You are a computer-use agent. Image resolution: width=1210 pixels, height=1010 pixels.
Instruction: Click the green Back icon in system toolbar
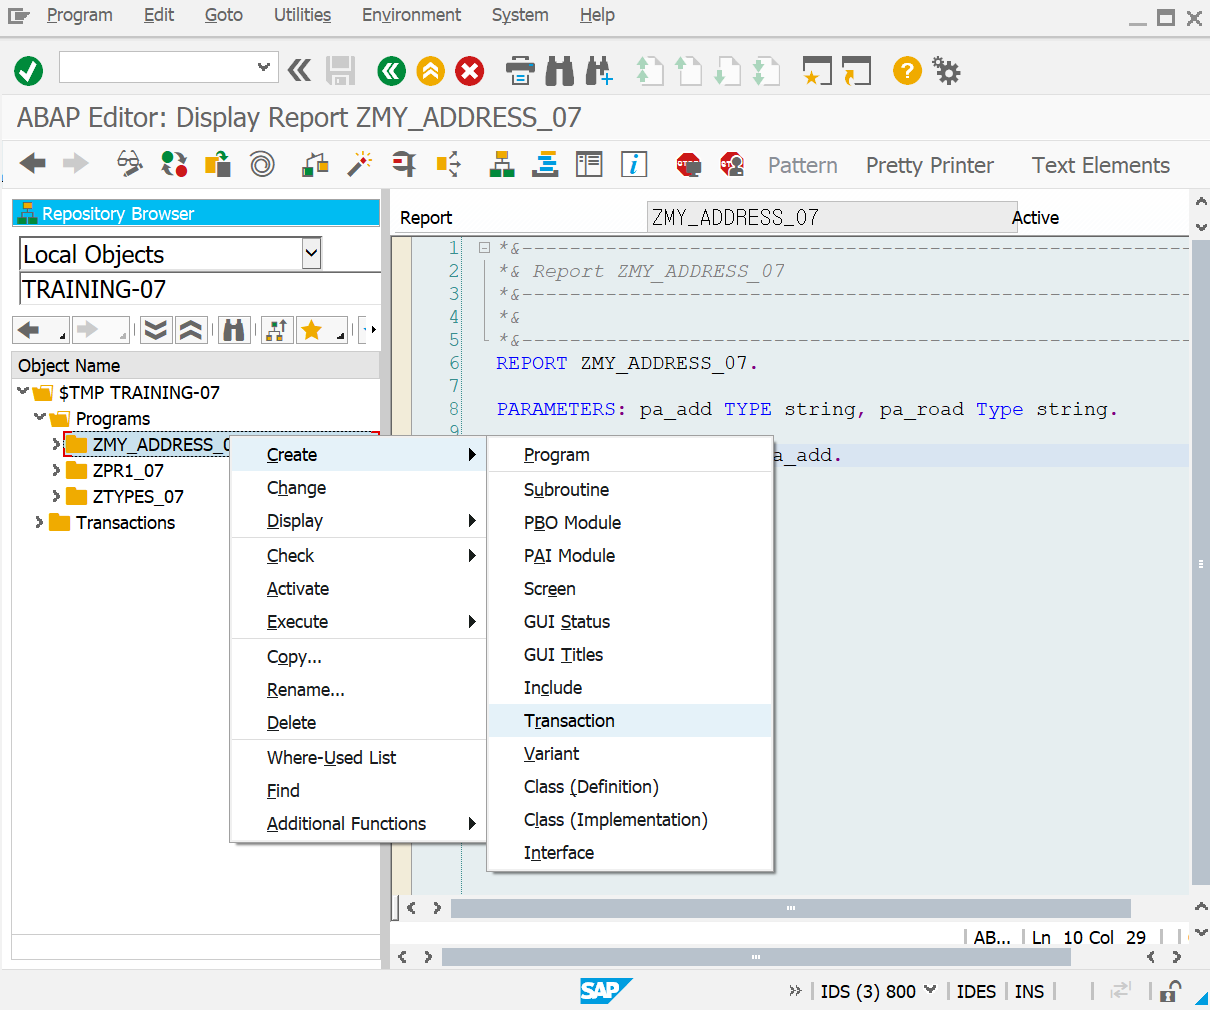click(x=391, y=70)
